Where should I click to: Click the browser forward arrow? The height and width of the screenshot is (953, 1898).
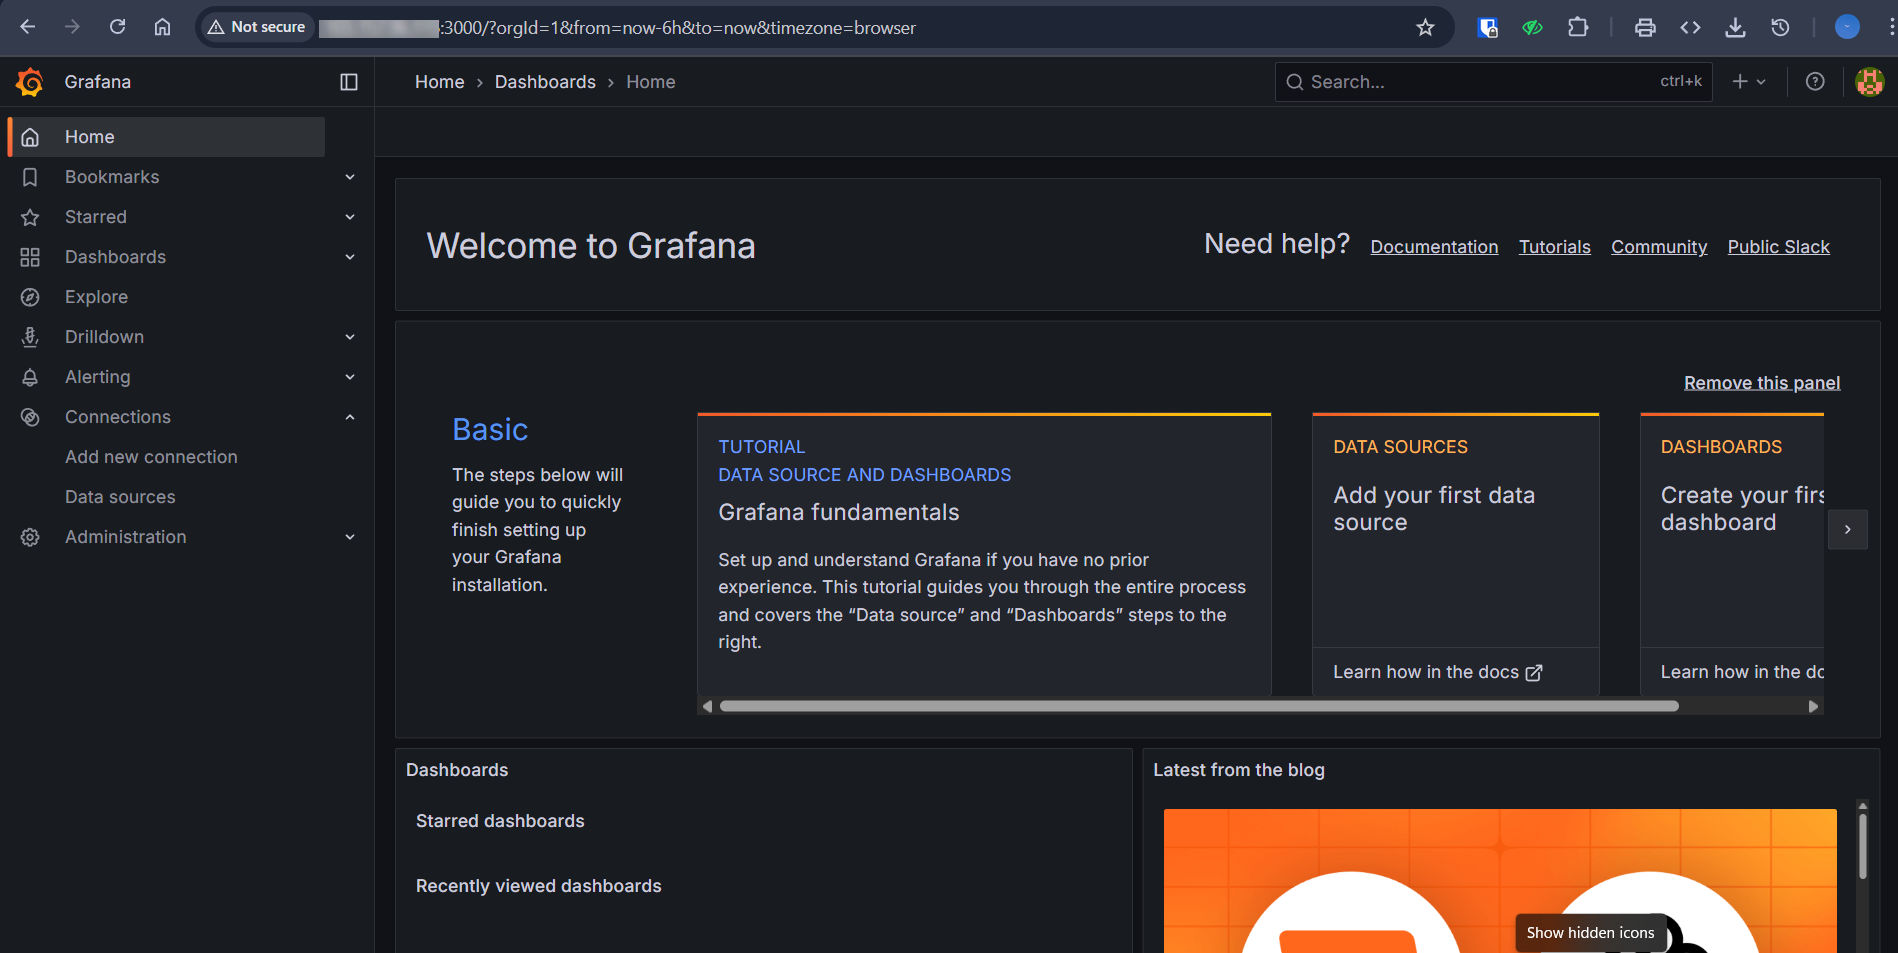click(x=72, y=27)
